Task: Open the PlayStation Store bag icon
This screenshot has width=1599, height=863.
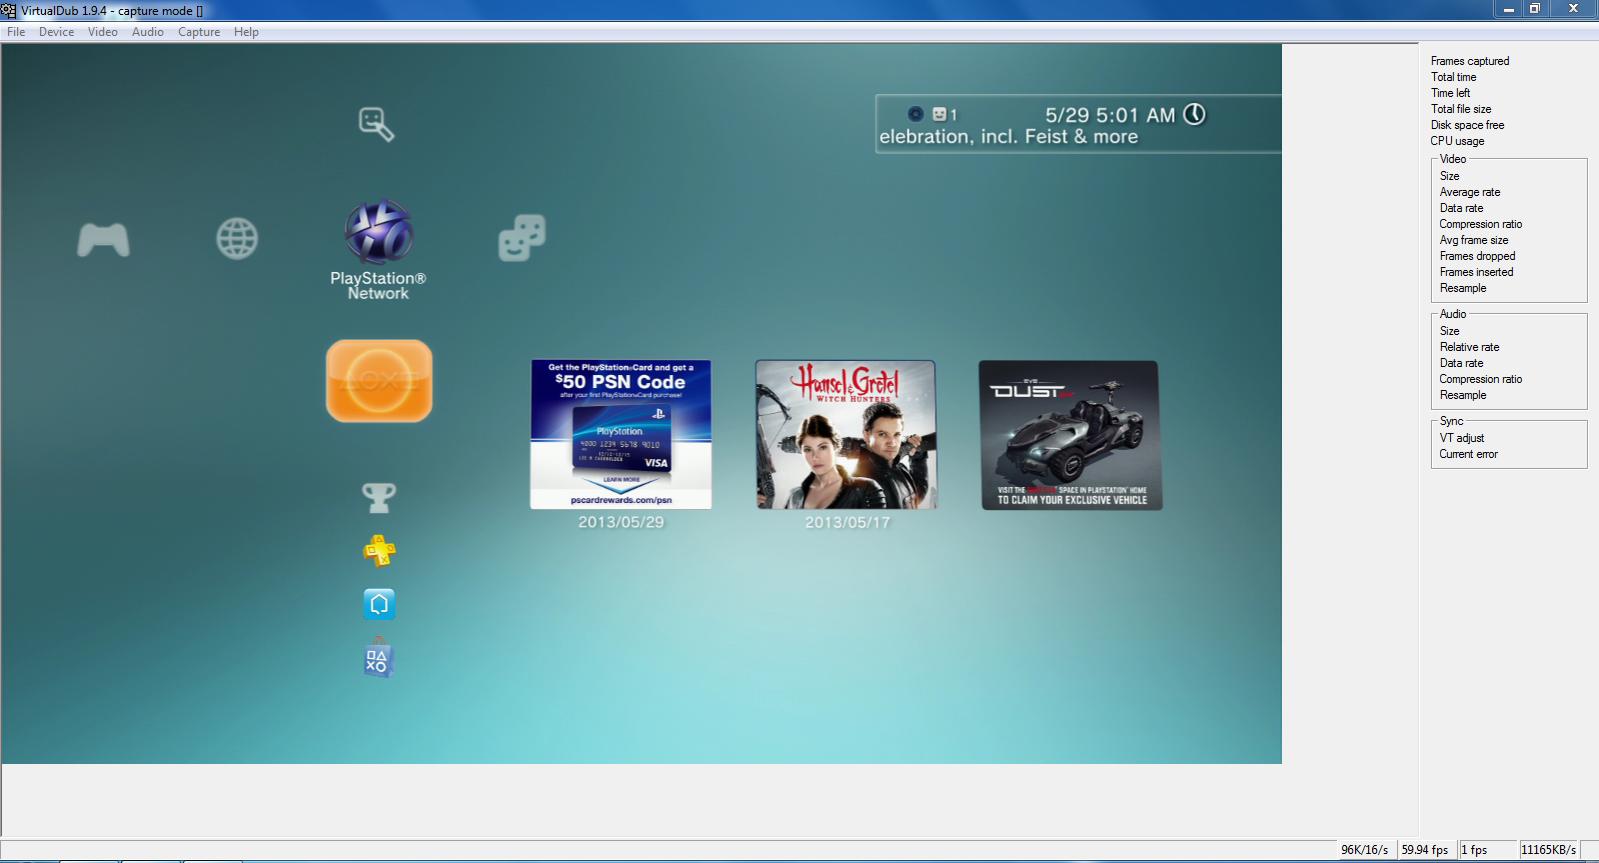Action: pyautogui.click(x=378, y=658)
